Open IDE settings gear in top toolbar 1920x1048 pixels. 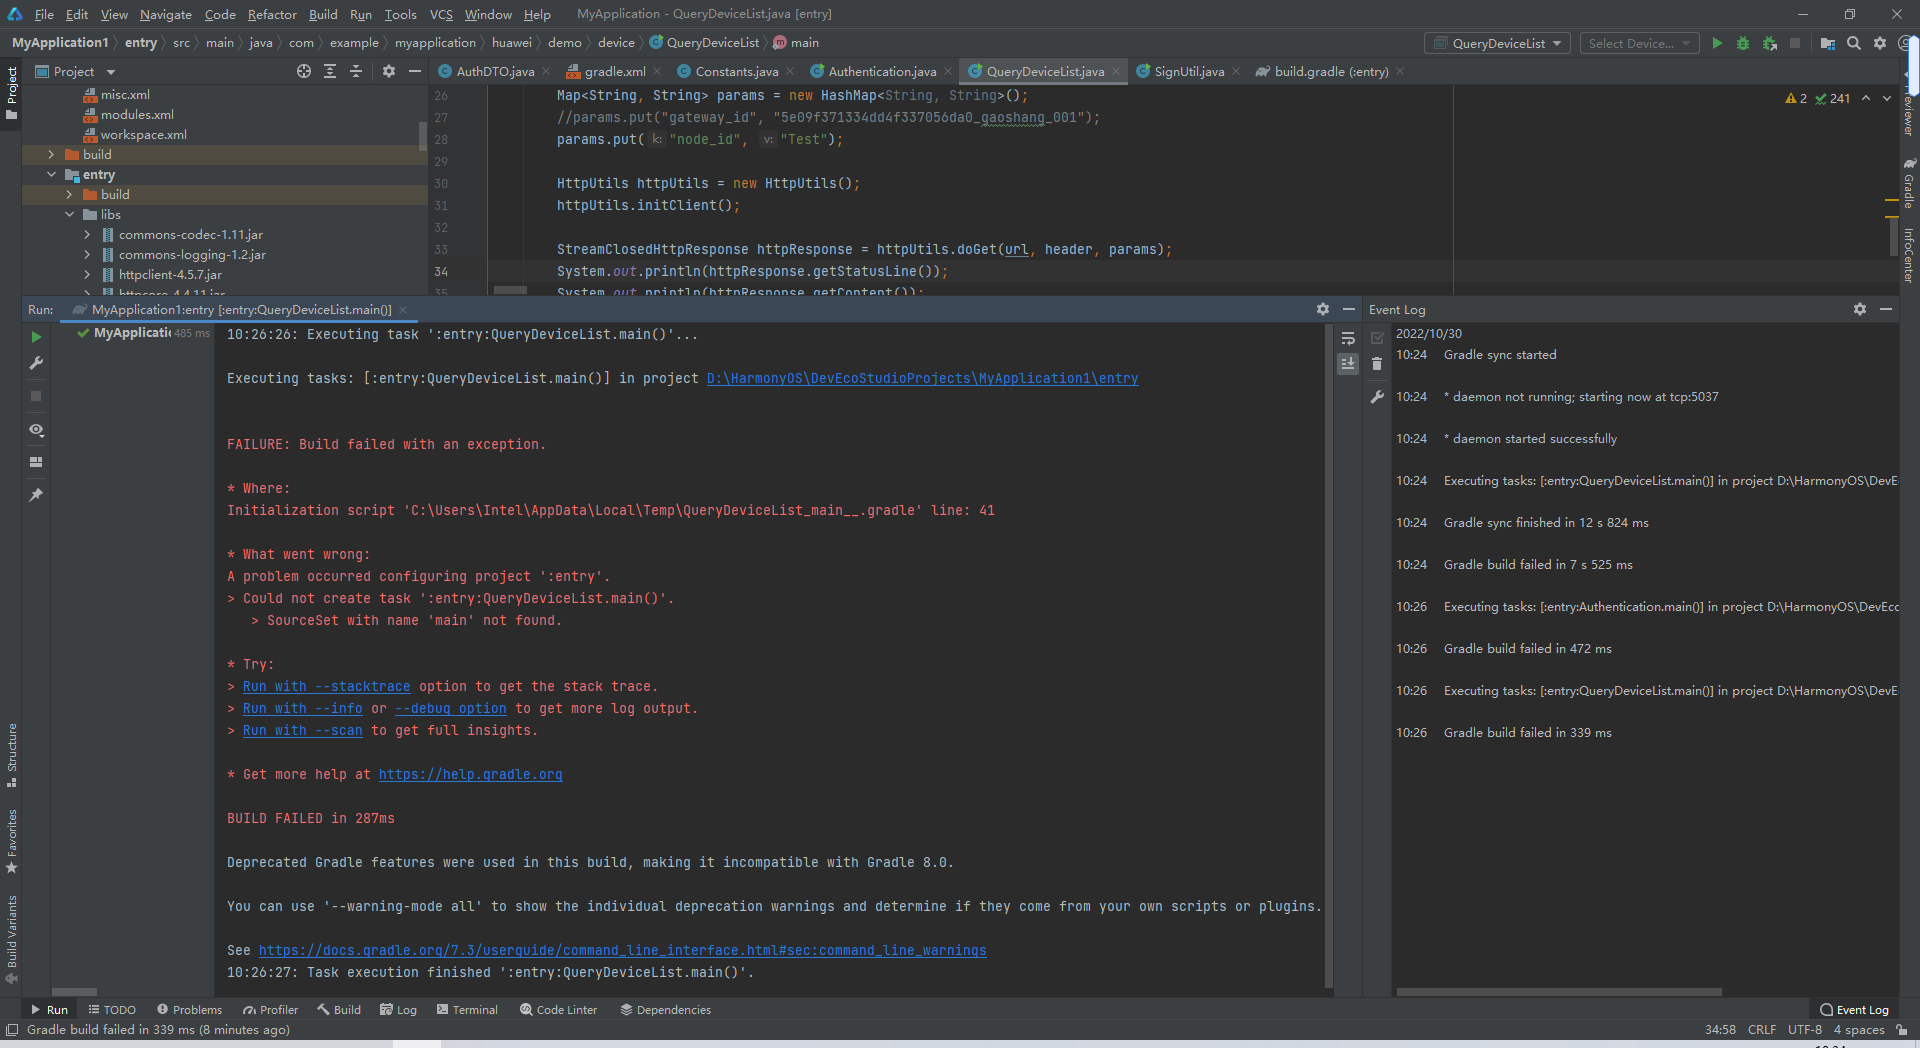1880,43
